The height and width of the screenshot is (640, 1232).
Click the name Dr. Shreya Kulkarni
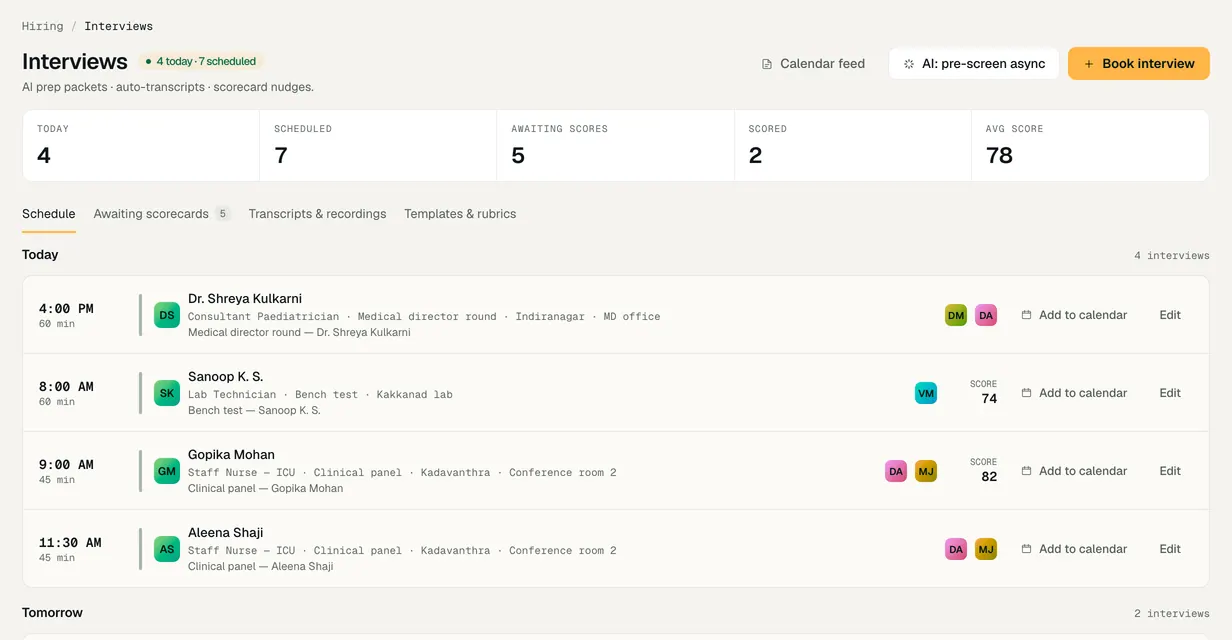click(245, 299)
